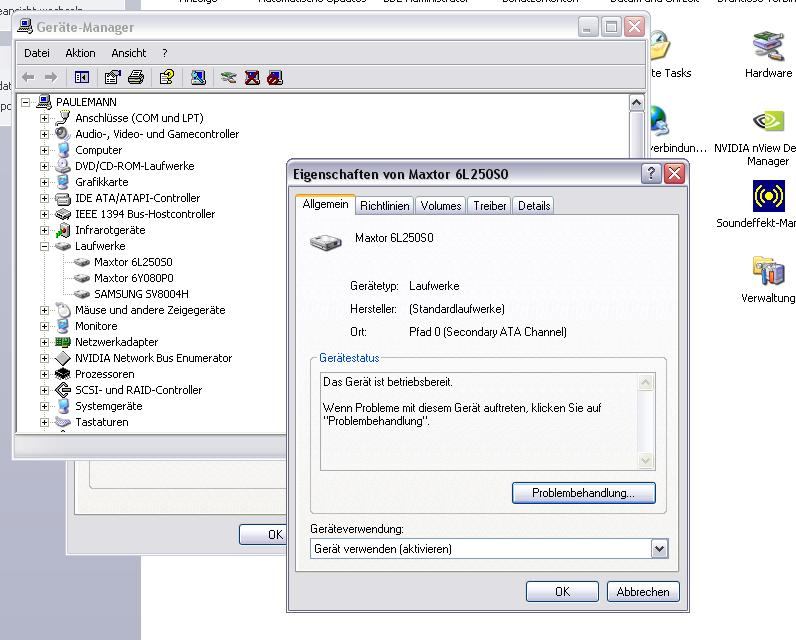Open the NVIDIA nView Desktop Manager icon
This screenshot has width=796, height=640.
pyautogui.click(x=768, y=121)
